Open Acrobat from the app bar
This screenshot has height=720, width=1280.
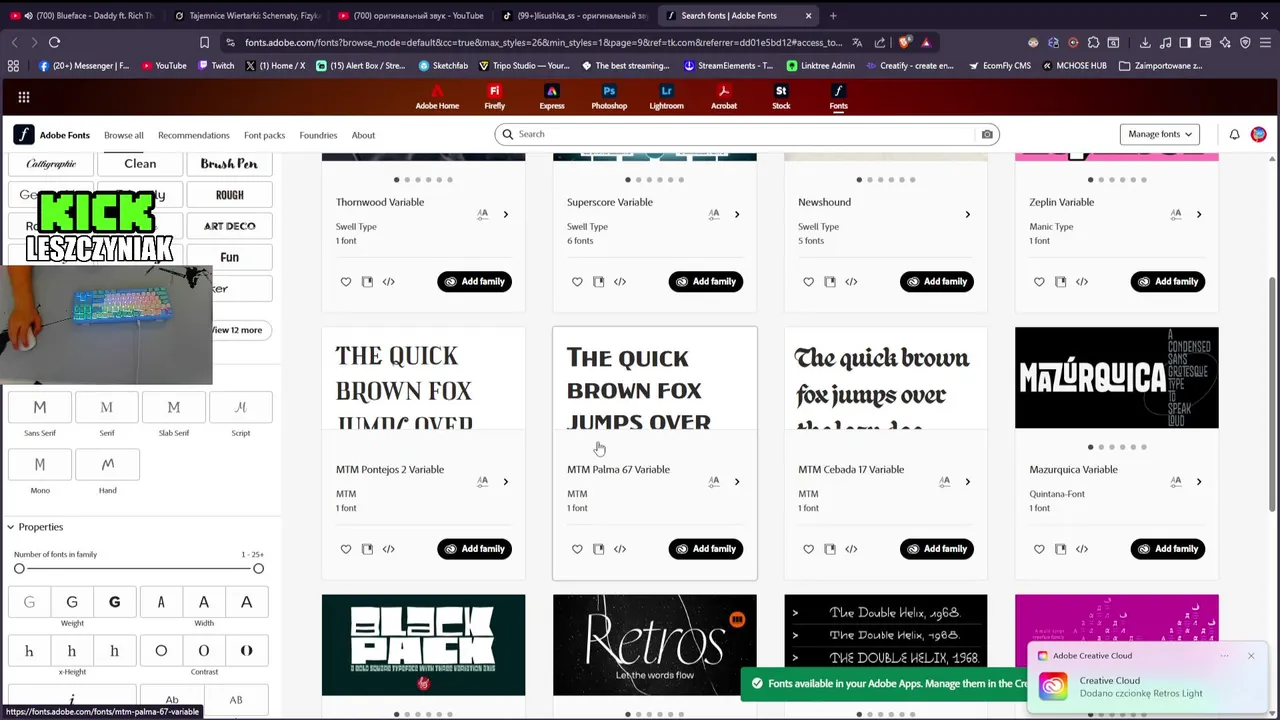click(x=724, y=97)
